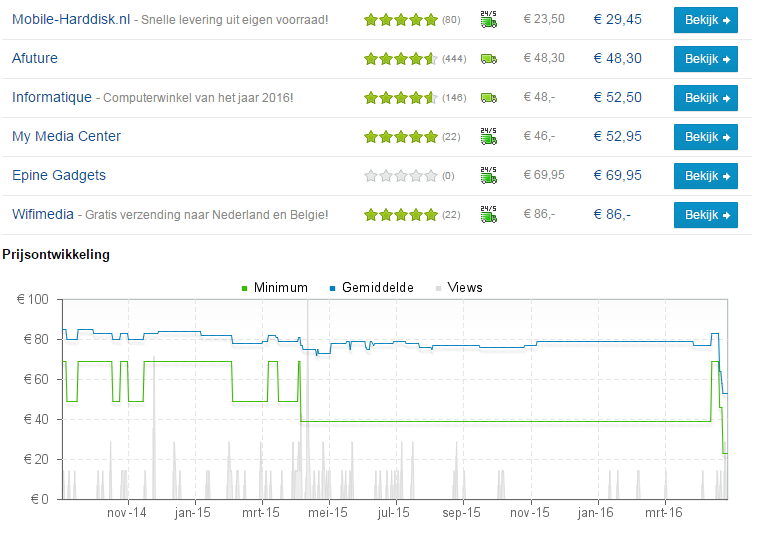Viewport: 763px width, 538px height.
Task: Click base price € 46,- for My Media Center
Action: (x=539, y=136)
